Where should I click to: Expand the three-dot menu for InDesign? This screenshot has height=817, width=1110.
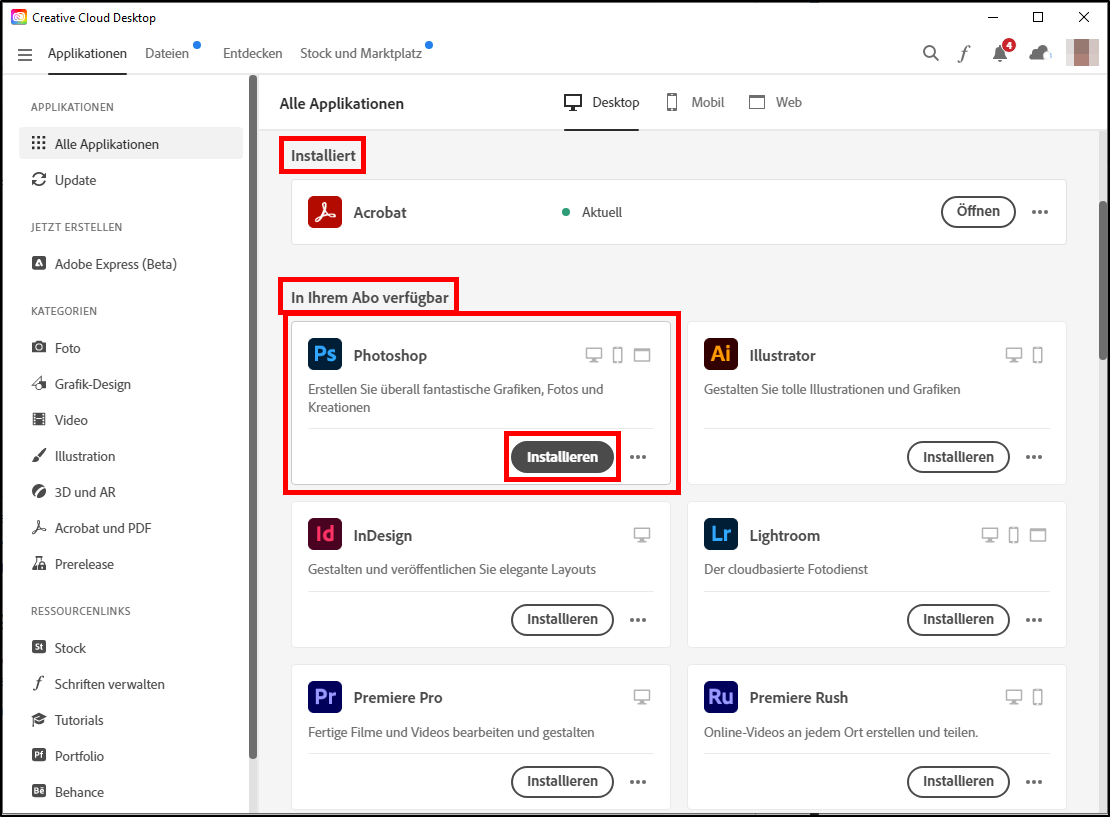638,619
